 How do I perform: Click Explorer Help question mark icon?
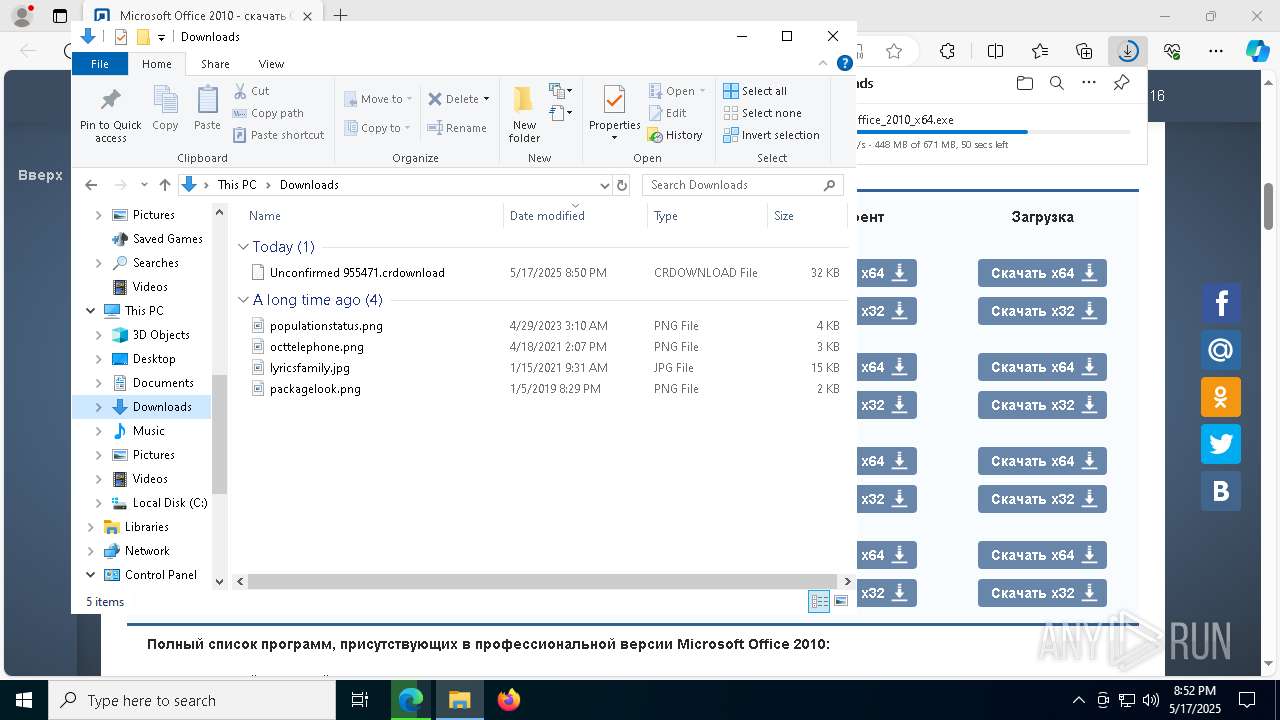[x=845, y=63]
